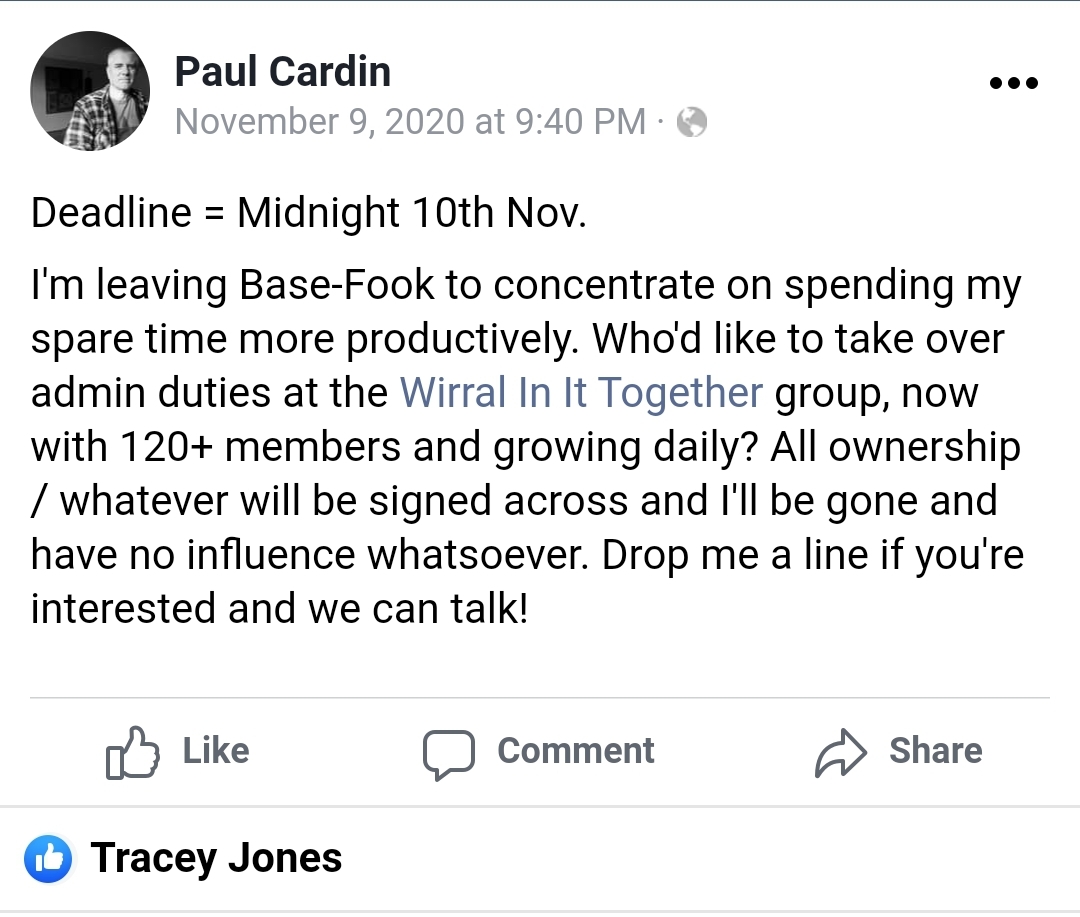Screen dimensions: 1080x917
Task: Click the blue like reaction badge
Action: coord(48,859)
